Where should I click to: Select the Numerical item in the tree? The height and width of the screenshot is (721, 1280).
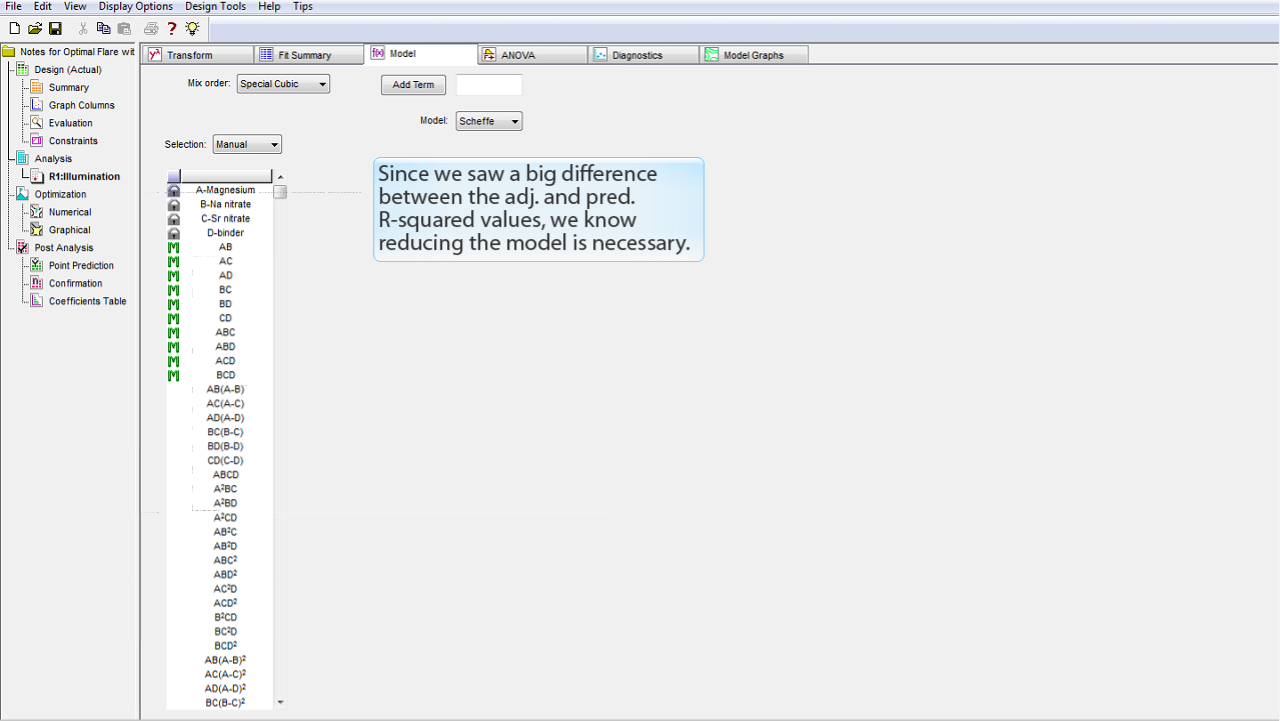70,212
